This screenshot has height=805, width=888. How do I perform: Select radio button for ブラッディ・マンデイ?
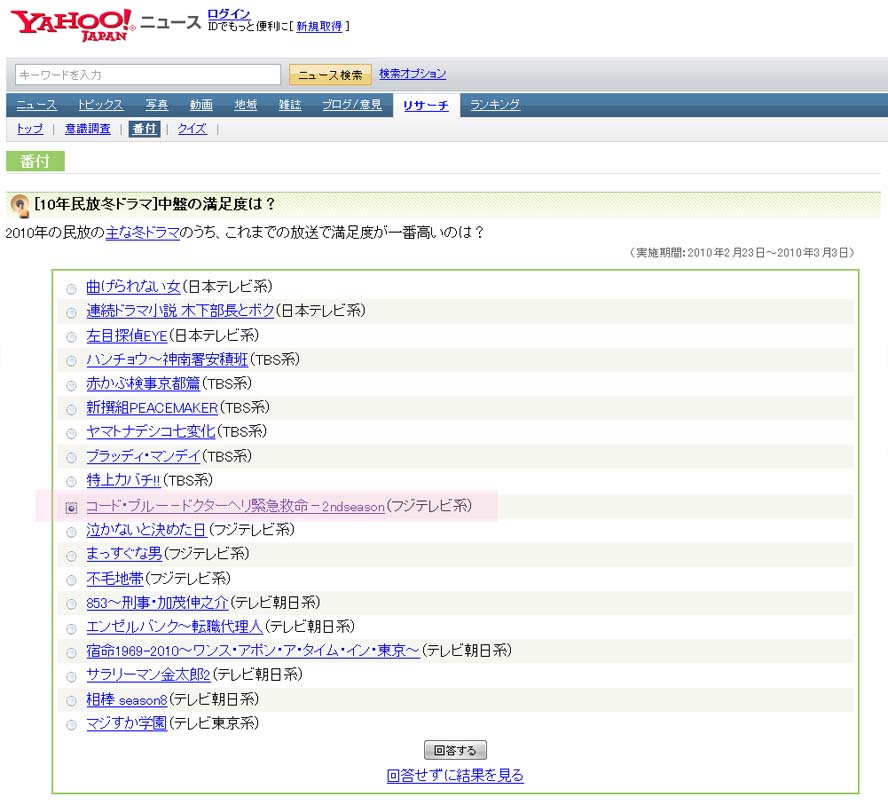point(71,458)
